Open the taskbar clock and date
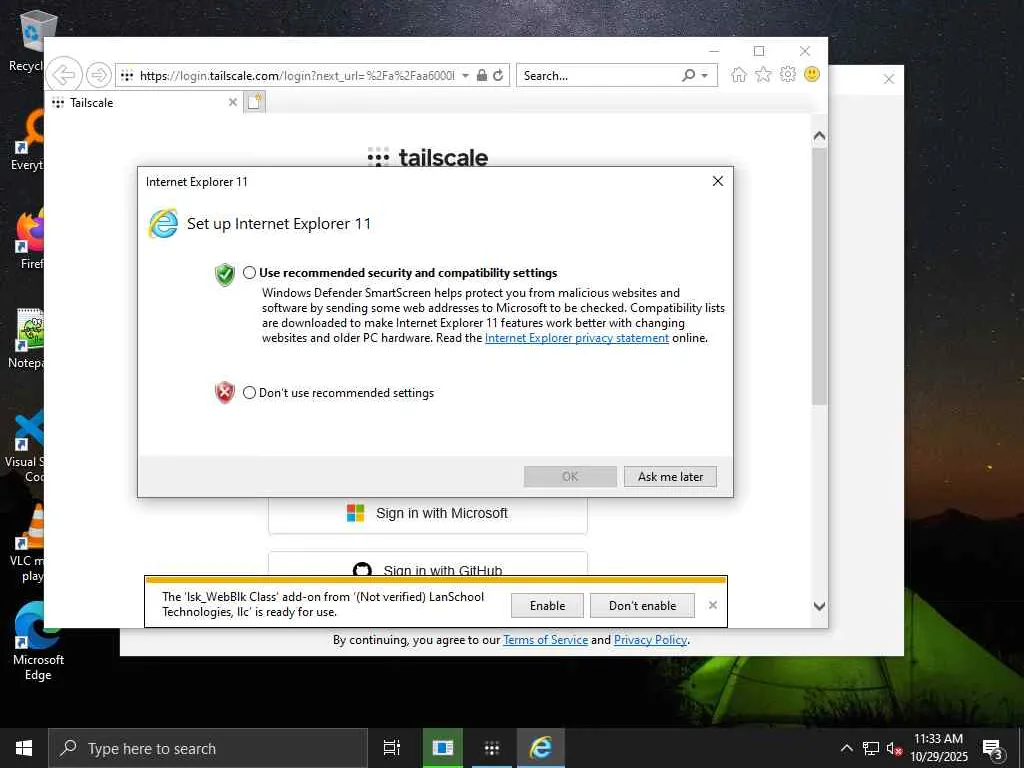This screenshot has width=1024, height=768. click(938, 748)
